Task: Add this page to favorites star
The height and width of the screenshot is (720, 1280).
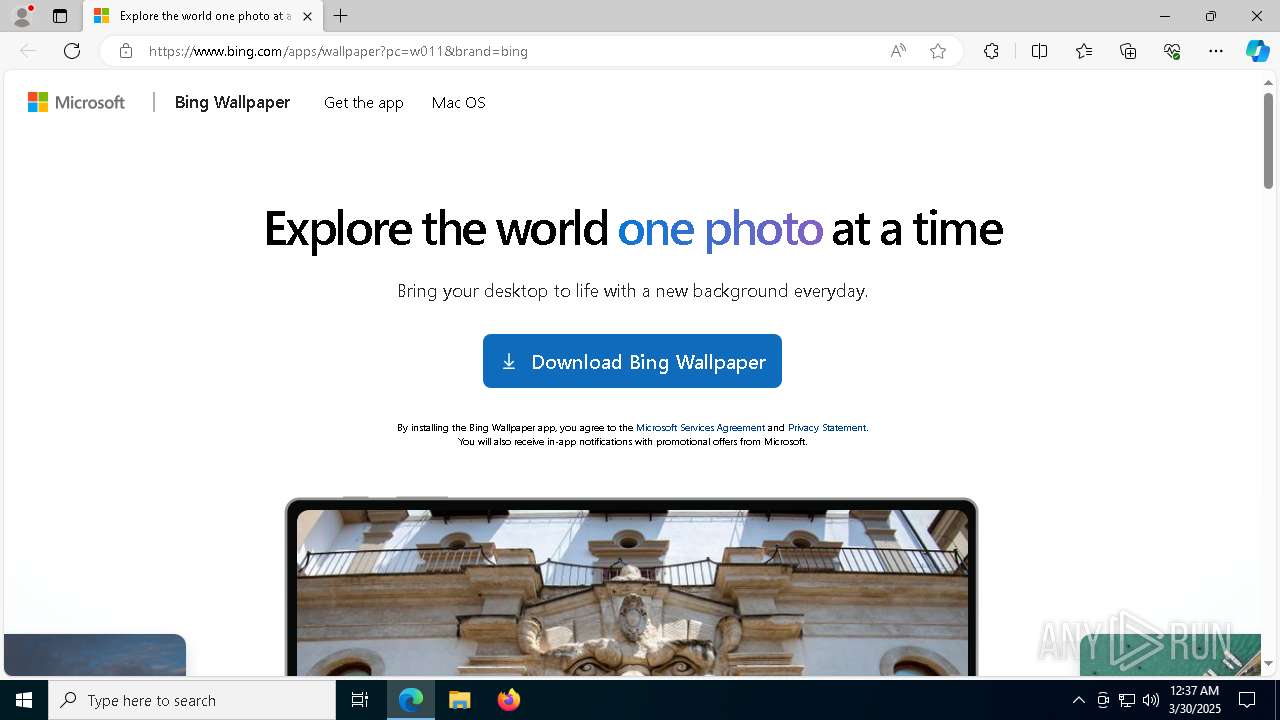Action: pyautogui.click(x=938, y=51)
